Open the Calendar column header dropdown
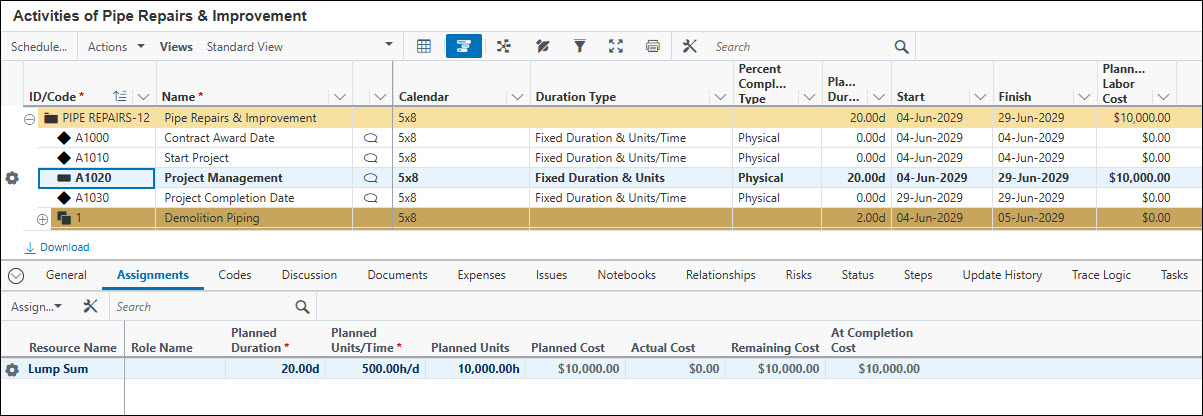Image resolution: width=1203 pixels, height=416 pixels. click(517, 97)
